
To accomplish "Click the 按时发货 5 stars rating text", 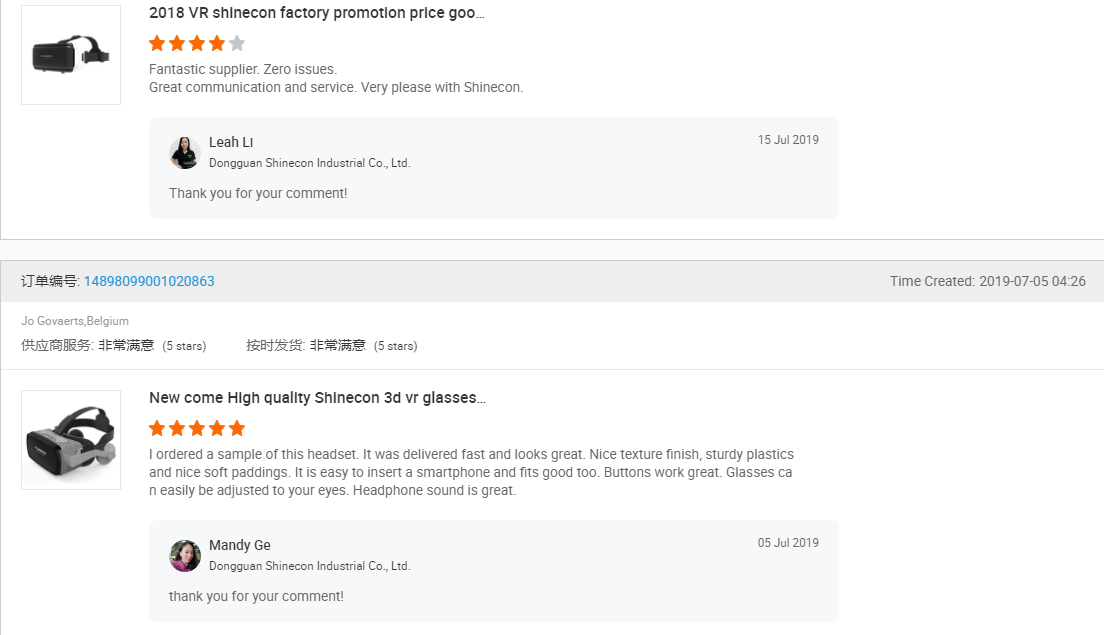I will pyautogui.click(x=395, y=346).
